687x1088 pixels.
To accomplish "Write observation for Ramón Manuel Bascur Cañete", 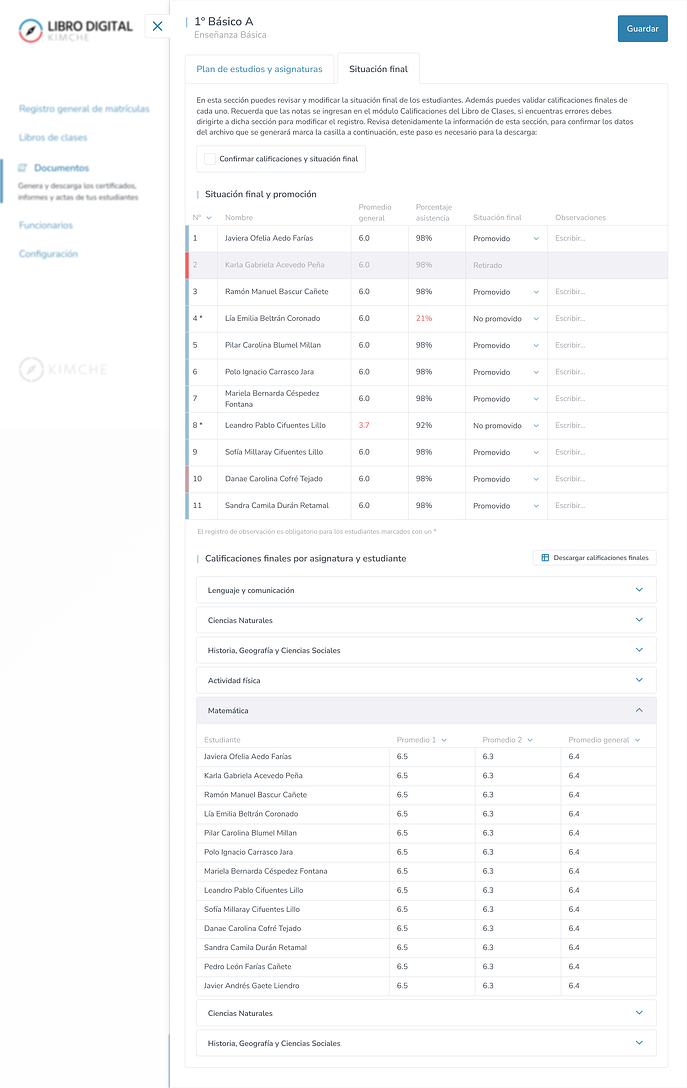I will 607,292.
